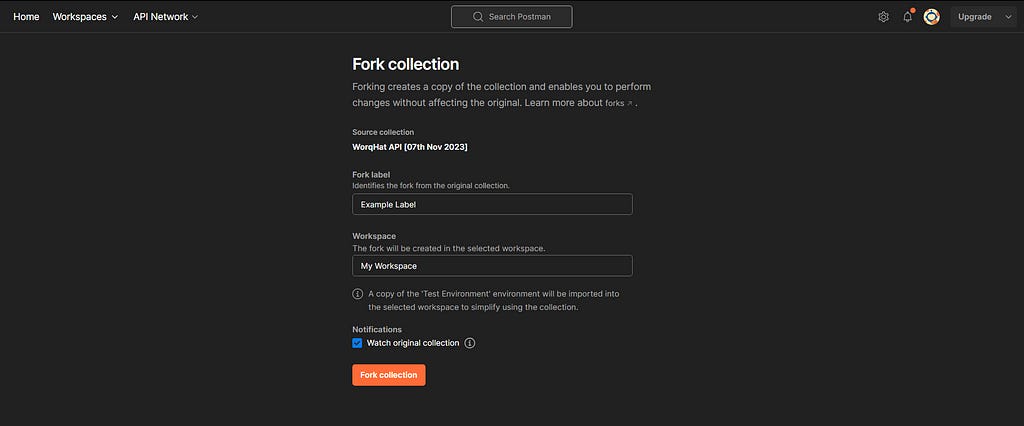Click the orange Fork collection button
The width and height of the screenshot is (1024, 426).
(x=389, y=375)
